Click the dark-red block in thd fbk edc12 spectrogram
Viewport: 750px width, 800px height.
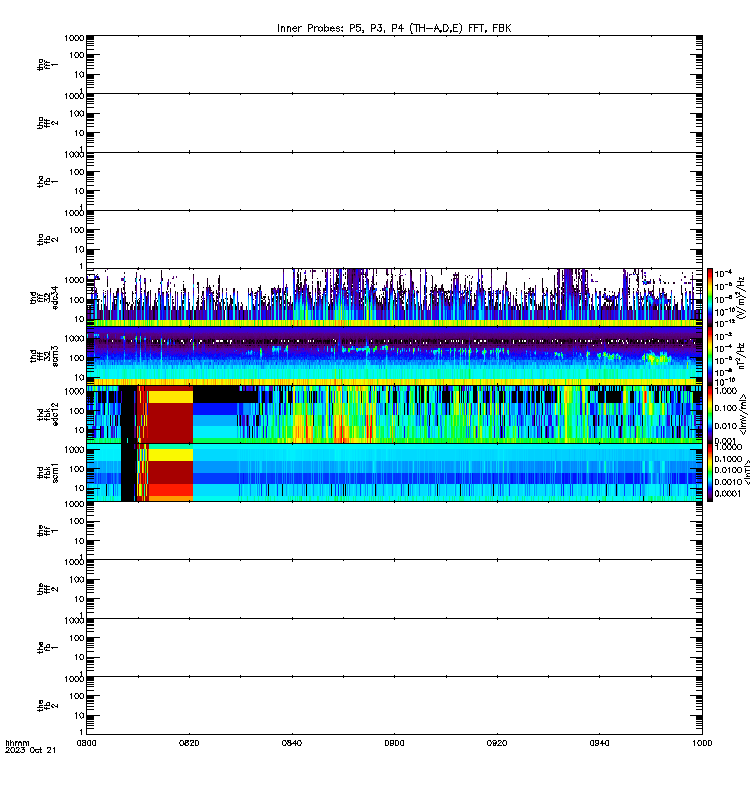coord(170,422)
